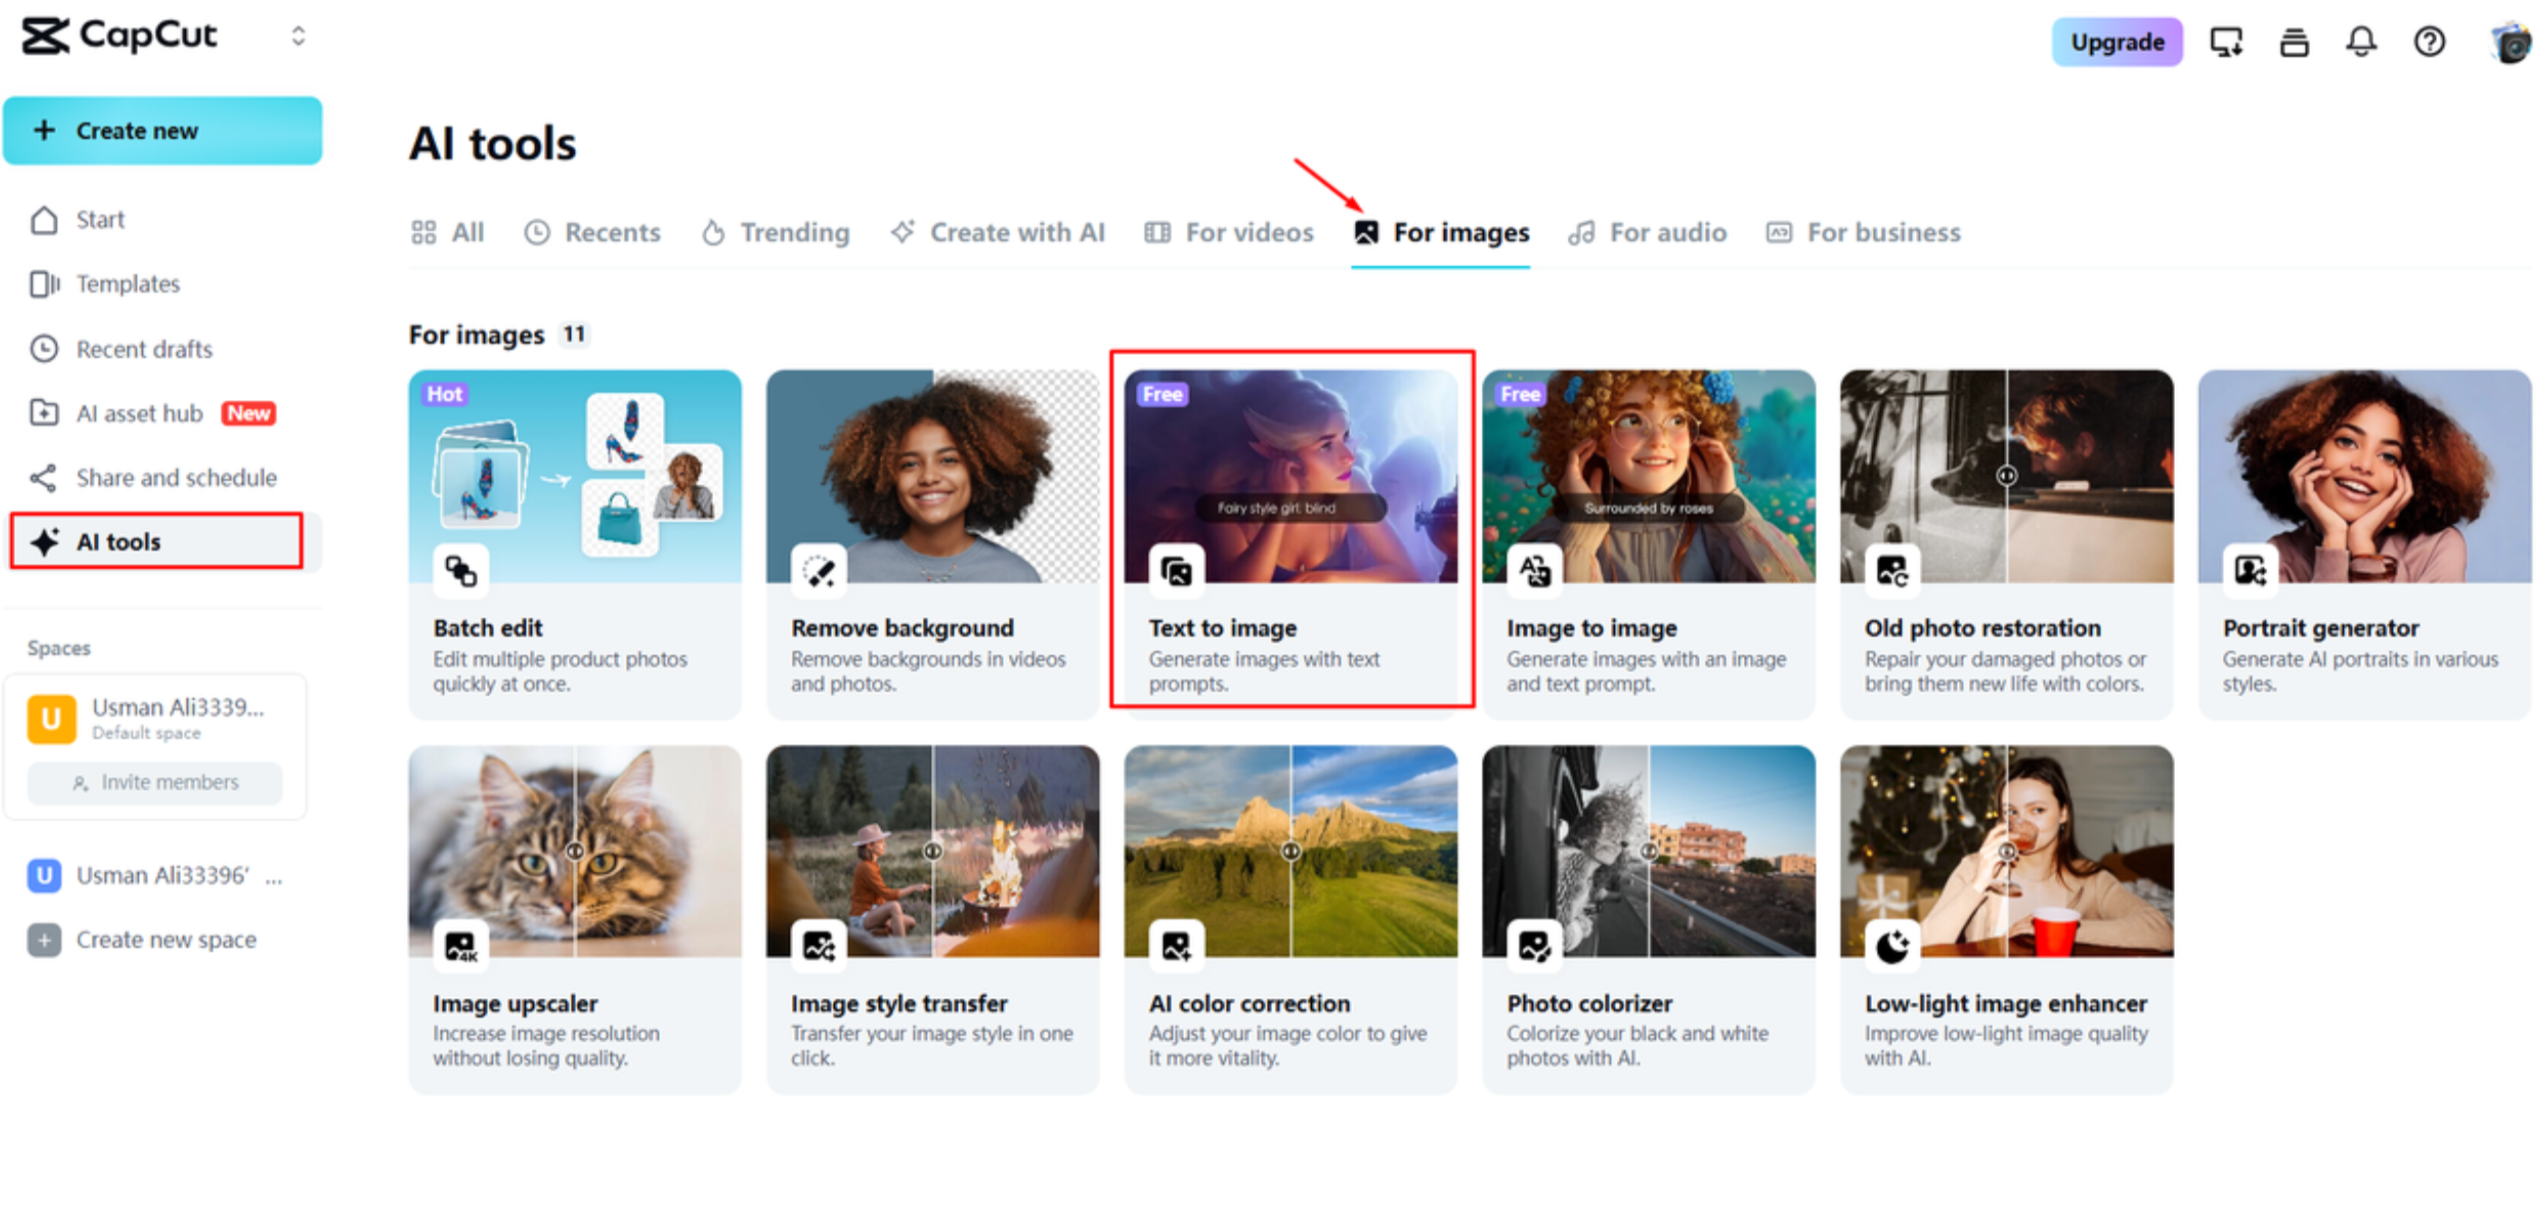The height and width of the screenshot is (1214, 2546).
Task: Open the help question mark icon
Action: pyautogui.click(x=2428, y=41)
